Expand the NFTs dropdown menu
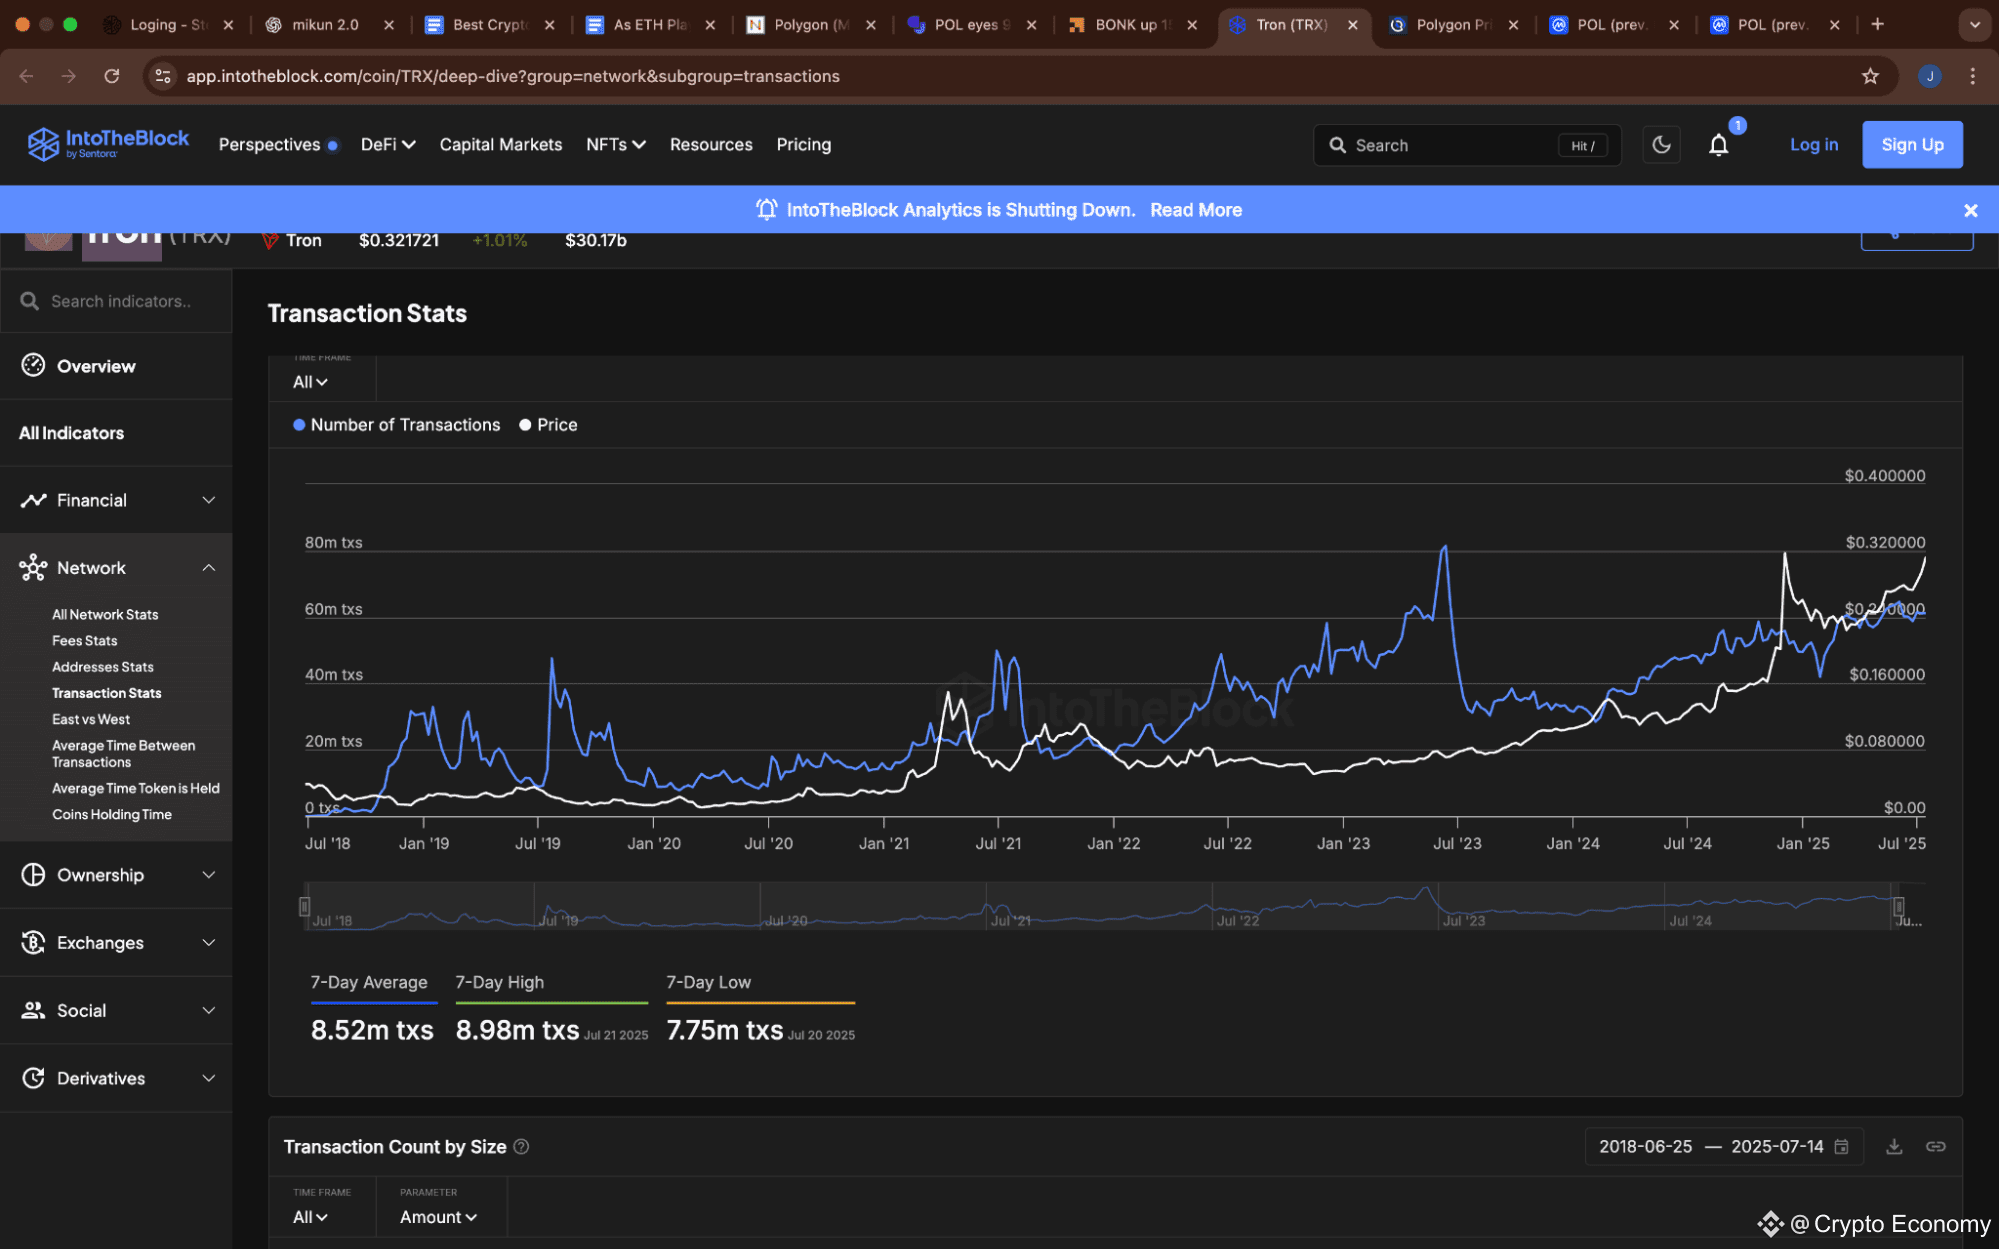 (x=615, y=144)
